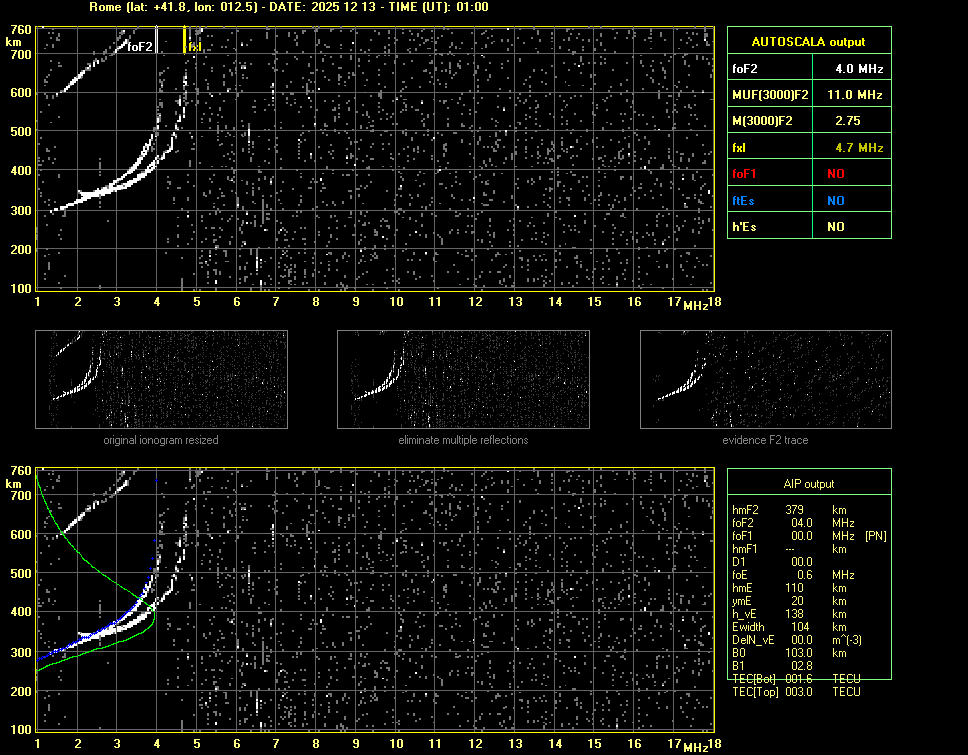Click the blue ftEs row label
Viewport: 968px width, 755px height.
point(744,200)
